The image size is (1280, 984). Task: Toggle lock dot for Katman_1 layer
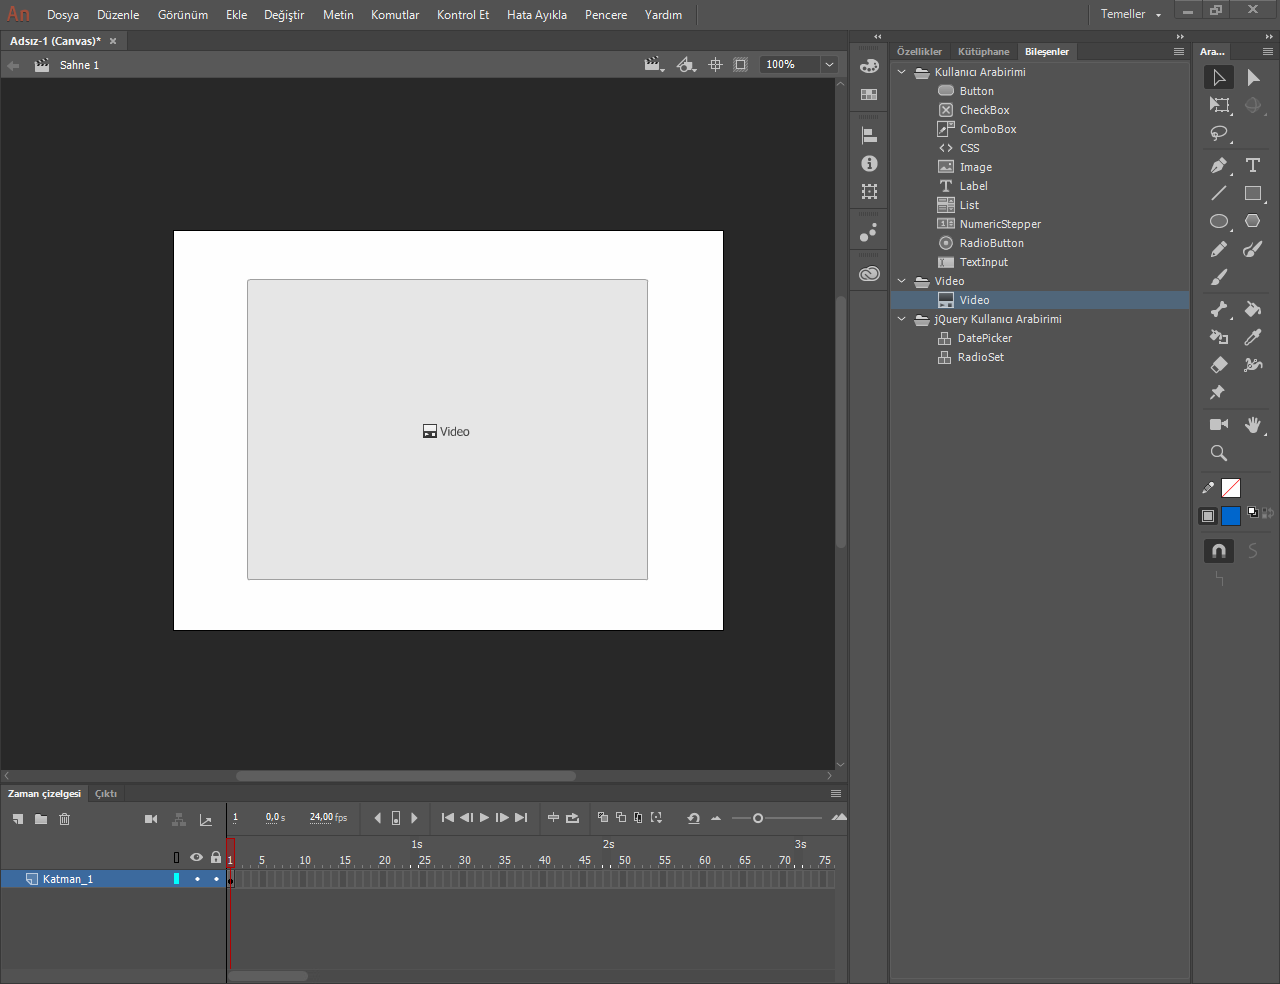pos(216,879)
